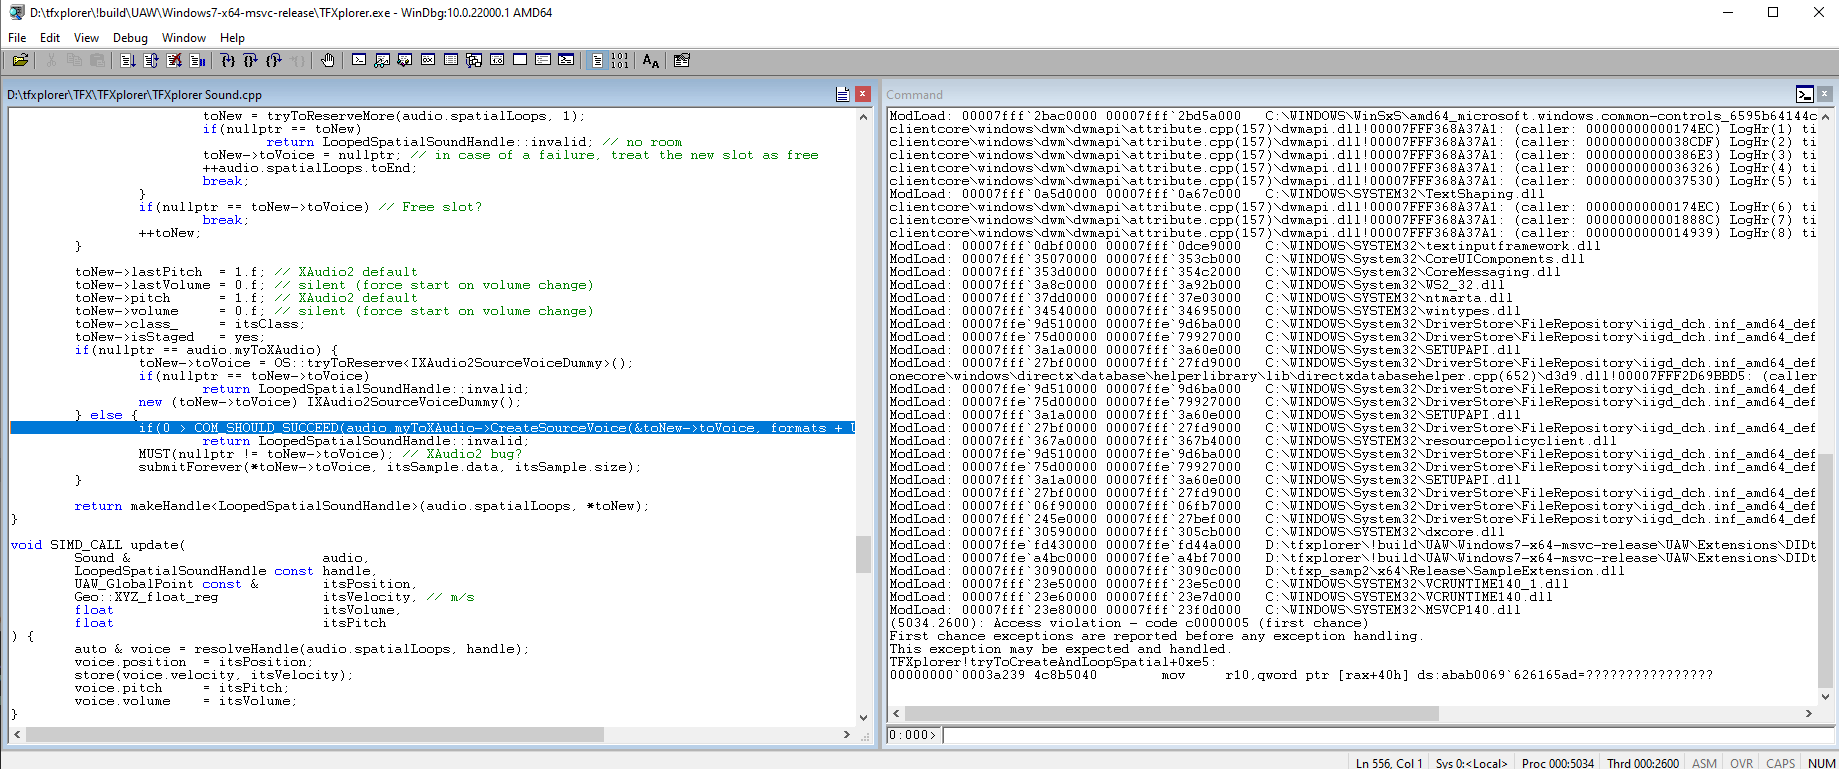
Task: Close the TFXplorer Sound.cpp source pane
Action: click(863, 94)
